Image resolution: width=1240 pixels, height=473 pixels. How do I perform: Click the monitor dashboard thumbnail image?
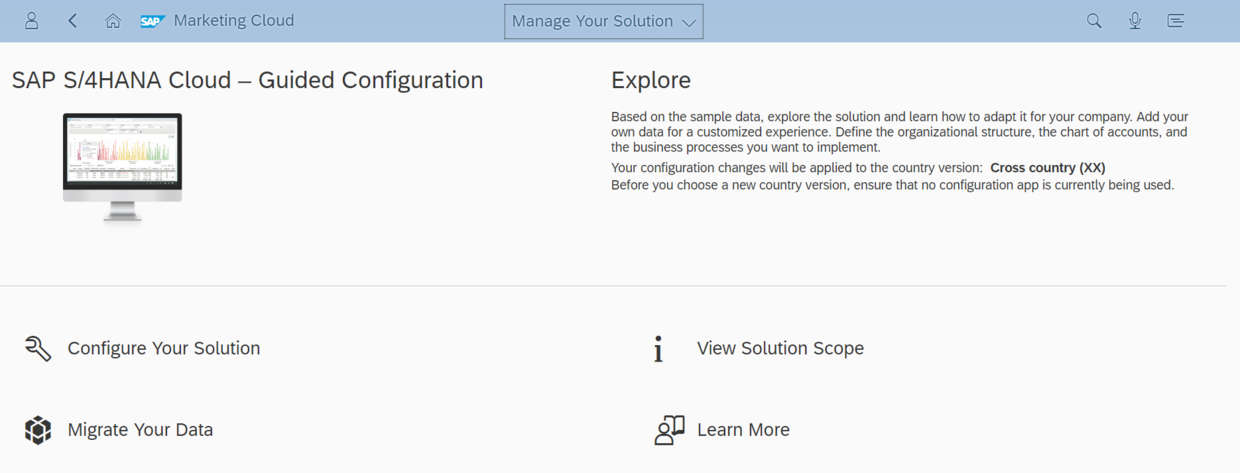[x=123, y=167]
